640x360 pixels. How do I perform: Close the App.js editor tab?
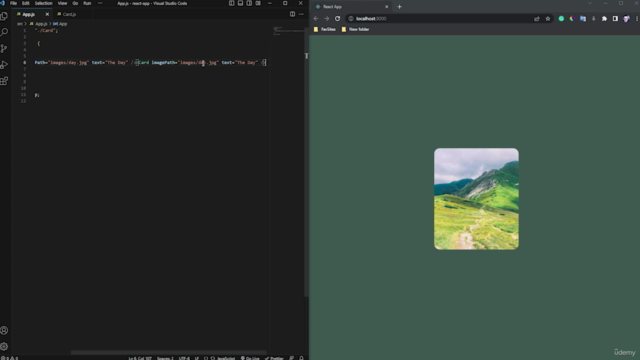[x=47, y=14]
